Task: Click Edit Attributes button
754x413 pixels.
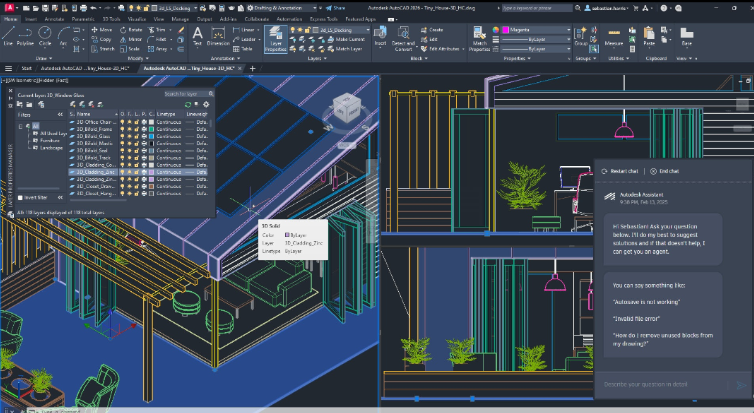Action: tap(442, 49)
